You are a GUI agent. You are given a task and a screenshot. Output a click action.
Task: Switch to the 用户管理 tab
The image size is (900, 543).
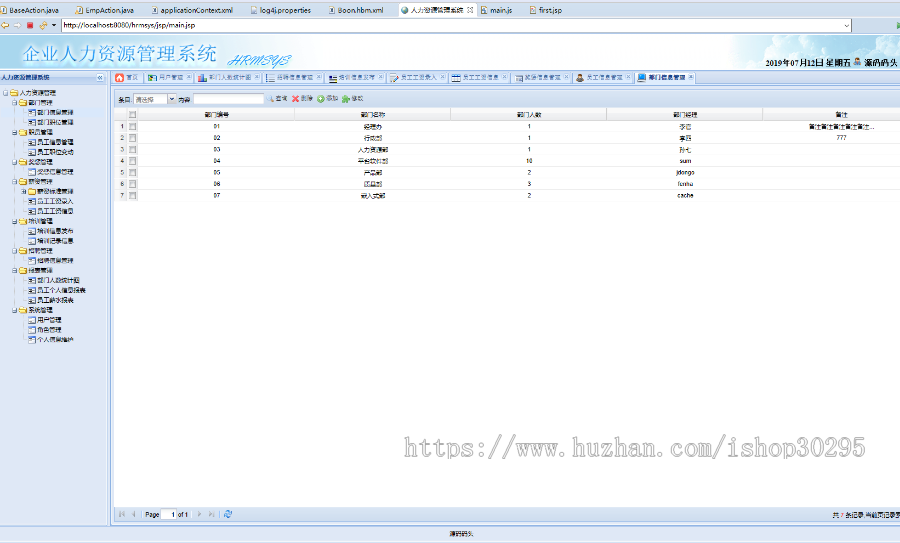(x=167, y=77)
